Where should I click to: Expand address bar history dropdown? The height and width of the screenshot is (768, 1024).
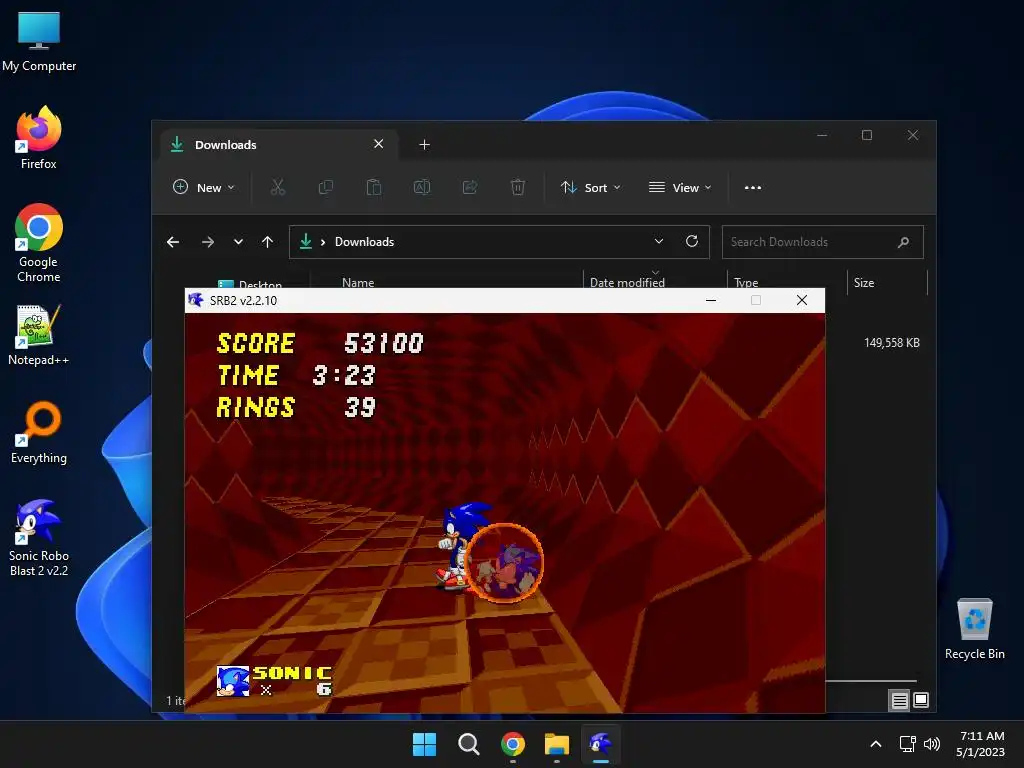(659, 242)
